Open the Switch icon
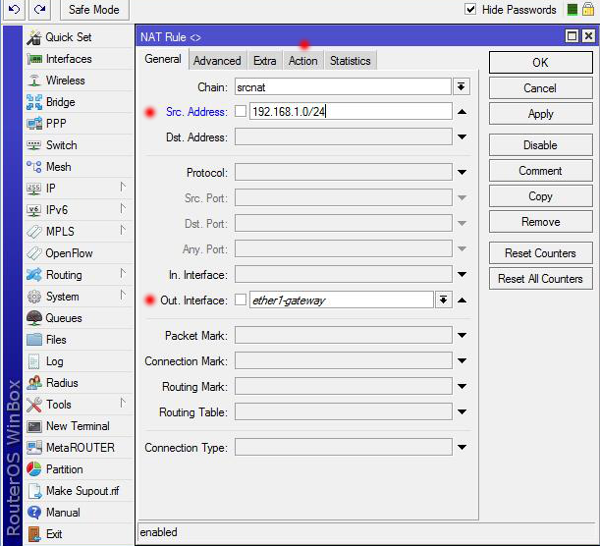This screenshot has height=546, width=600. [34, 145]
